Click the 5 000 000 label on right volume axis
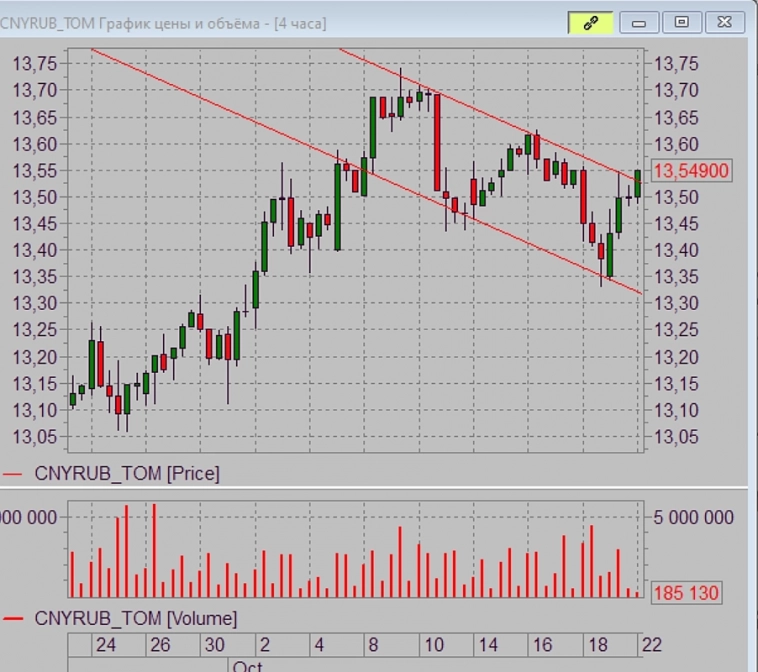The width and height of the screenshot is (758, 672). point(693,517)
